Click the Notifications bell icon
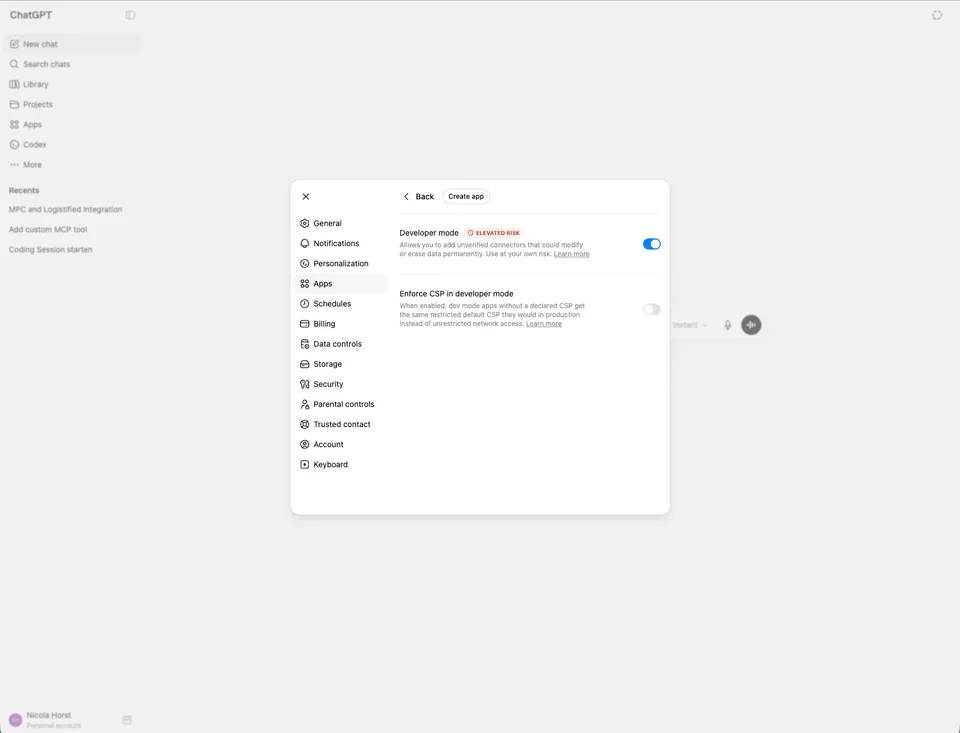960x733 pixels. tap(304, 244)
